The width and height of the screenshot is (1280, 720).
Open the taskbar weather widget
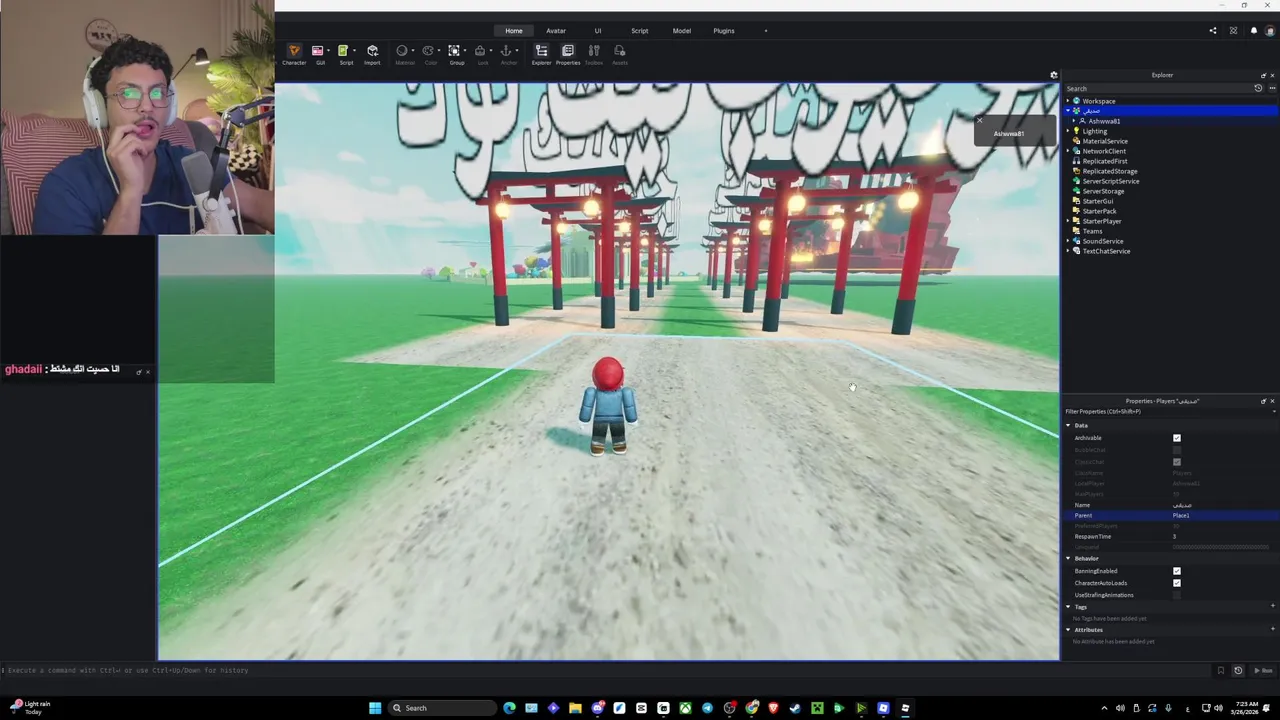30,707
